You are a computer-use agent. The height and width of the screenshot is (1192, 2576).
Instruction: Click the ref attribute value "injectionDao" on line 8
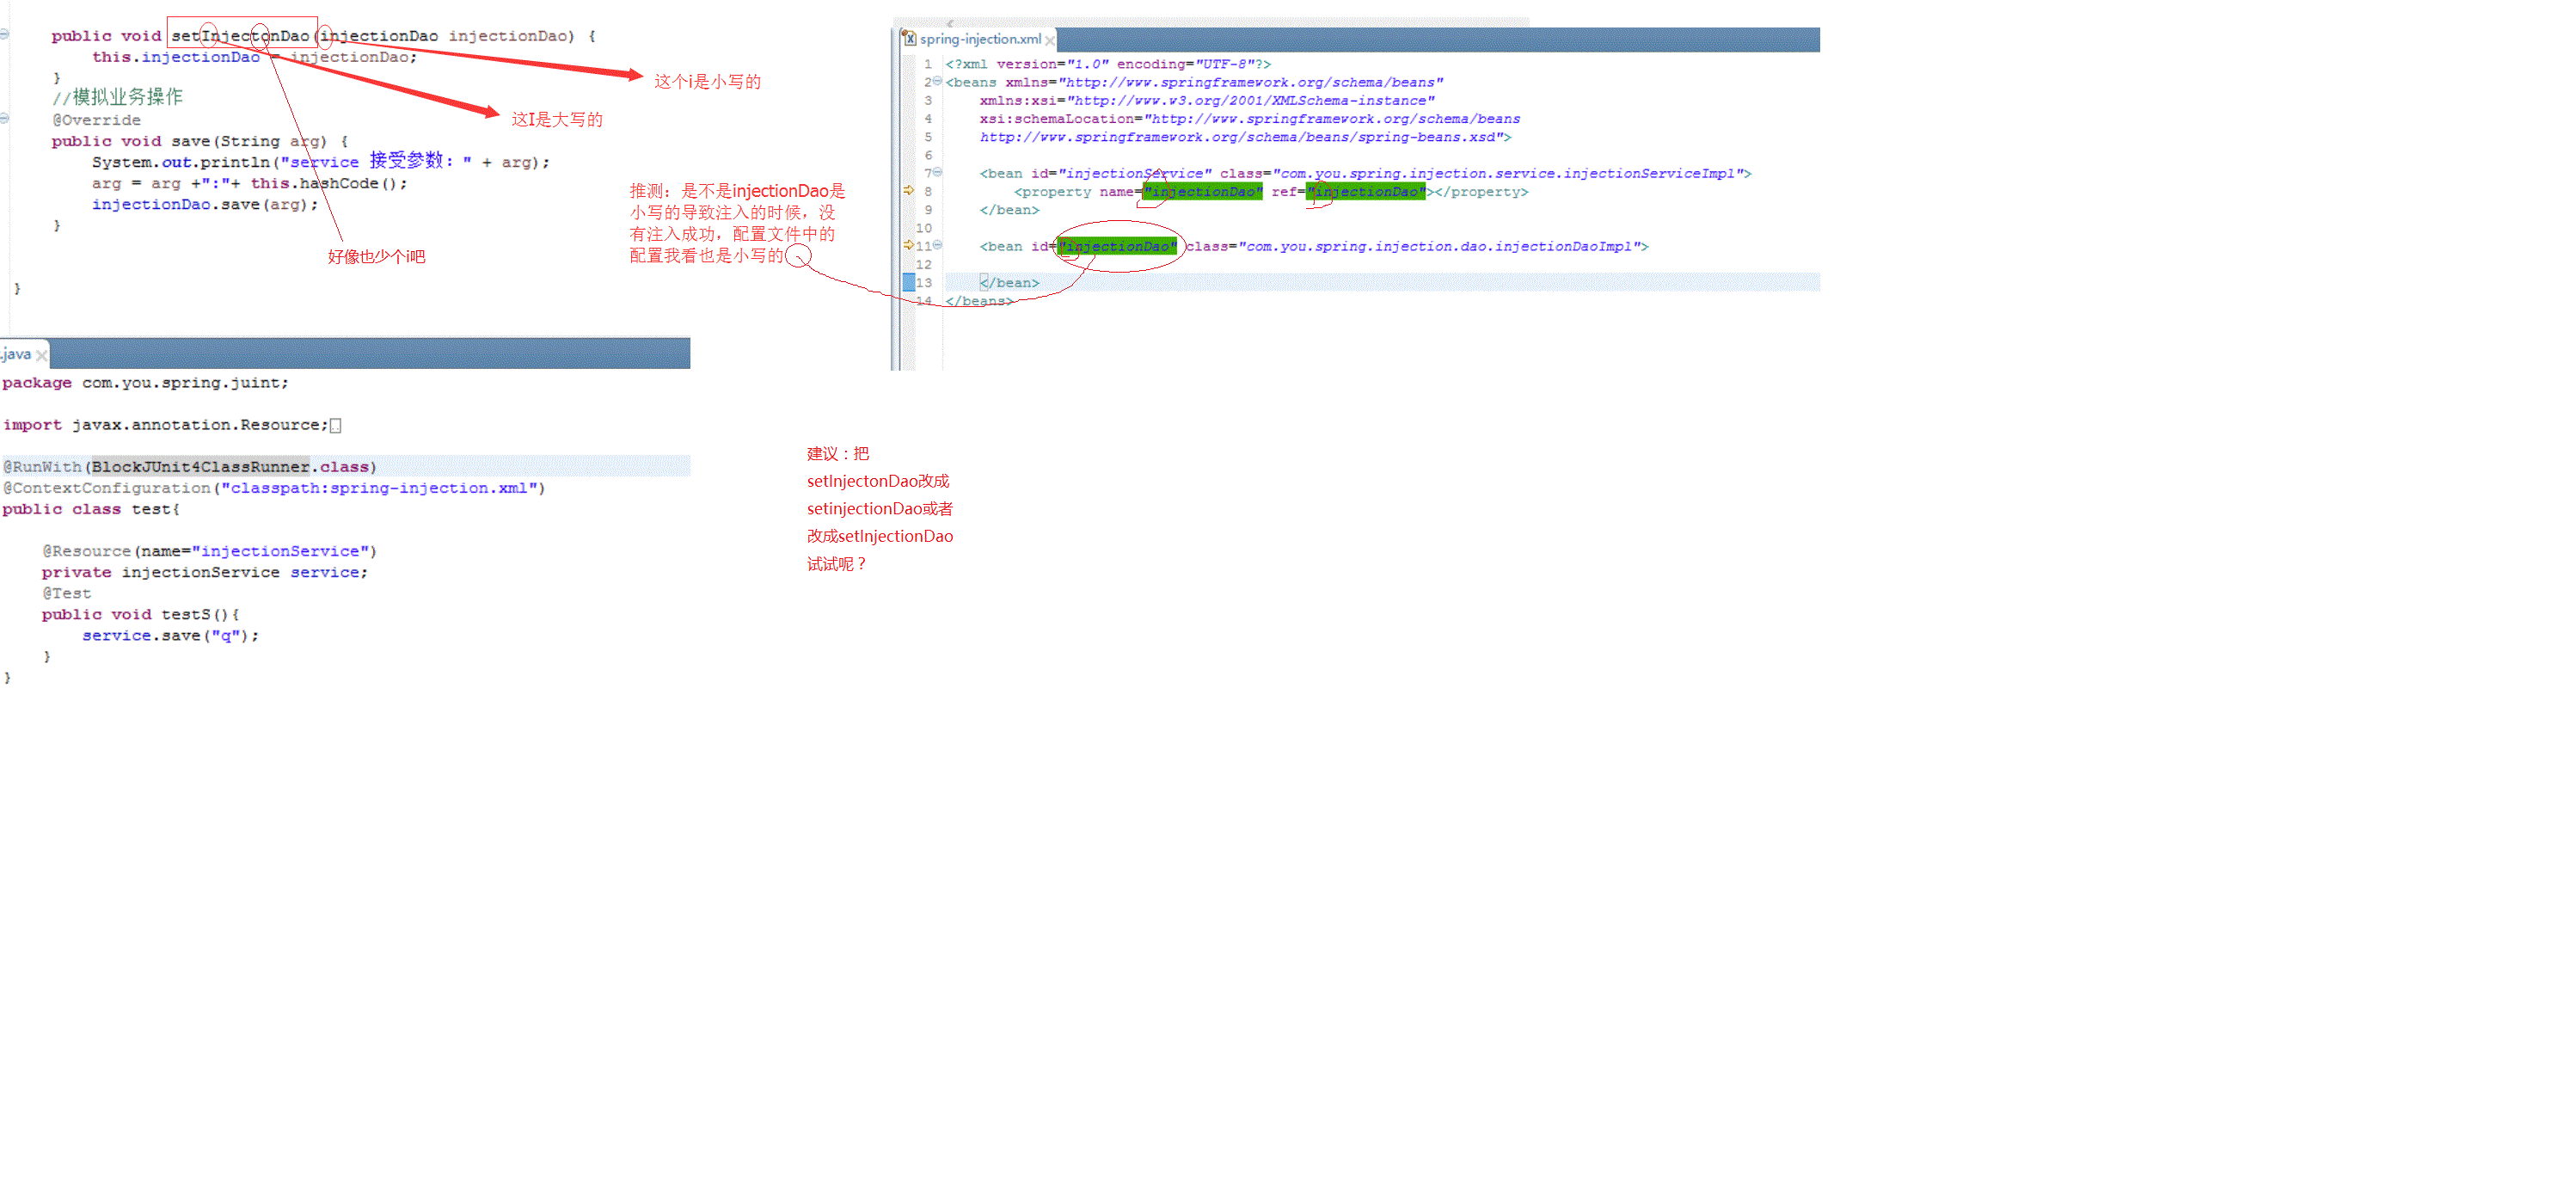pos(1366,192)
